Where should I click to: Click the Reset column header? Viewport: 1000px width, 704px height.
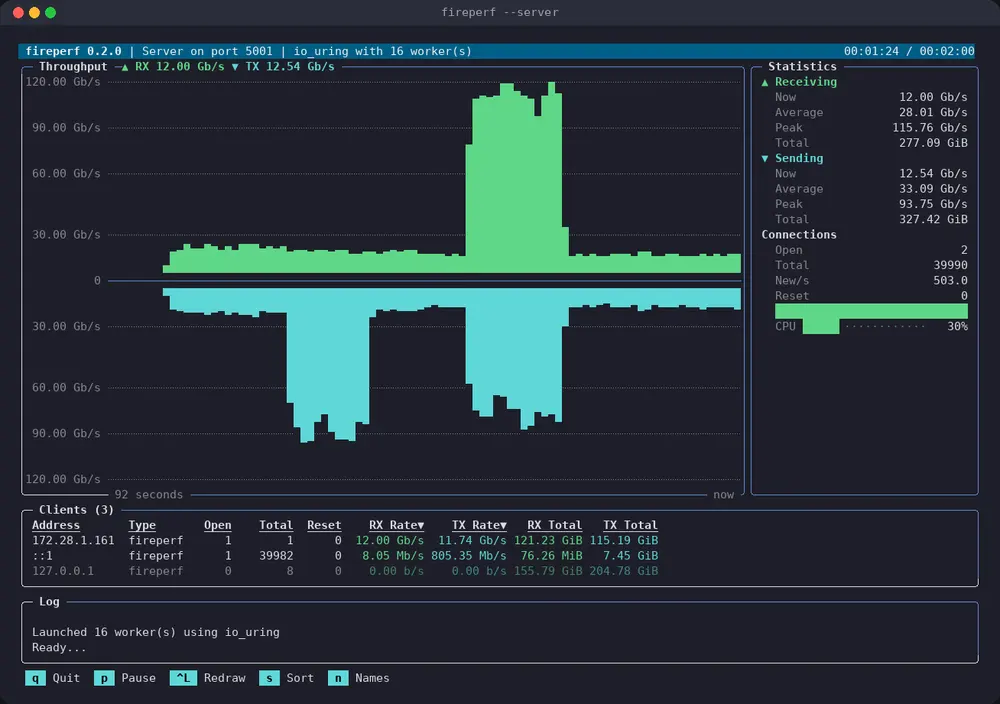[x=324, y=525]
